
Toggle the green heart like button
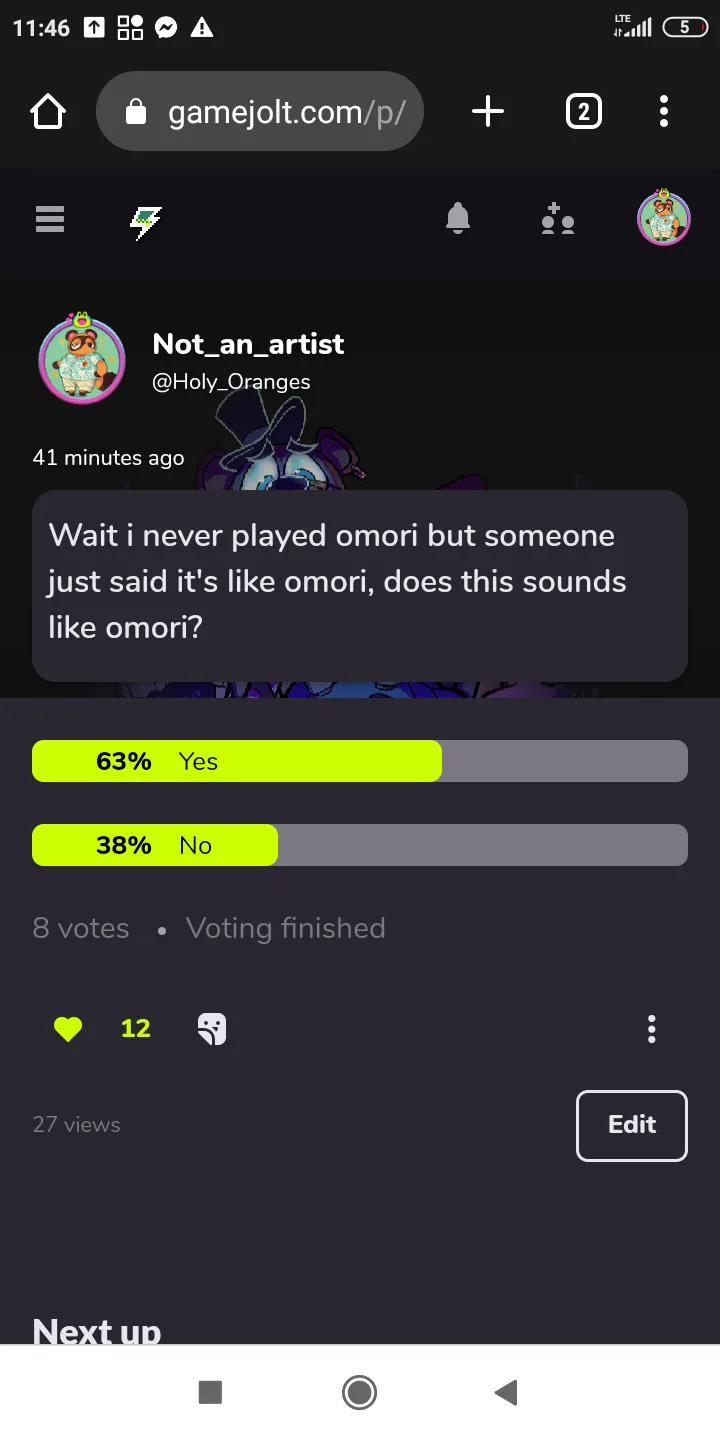[68, 1029]
